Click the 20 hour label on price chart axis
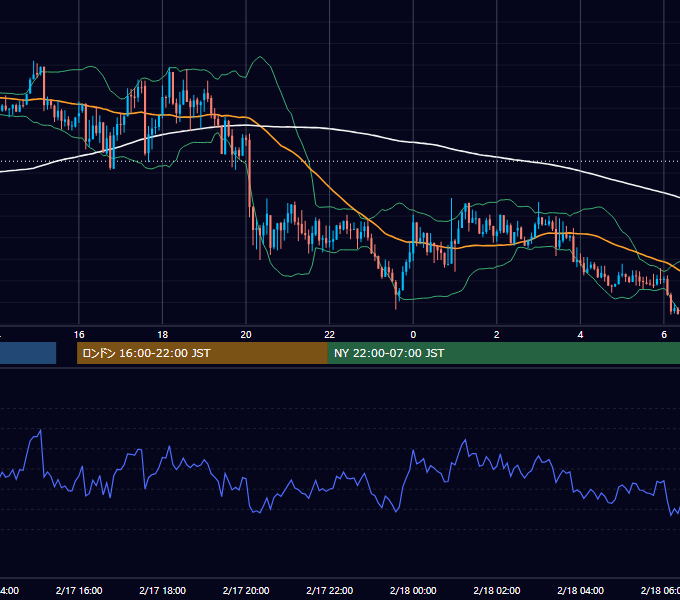The image size is (680, 600). pyautogui.click(x=246, y=335)
